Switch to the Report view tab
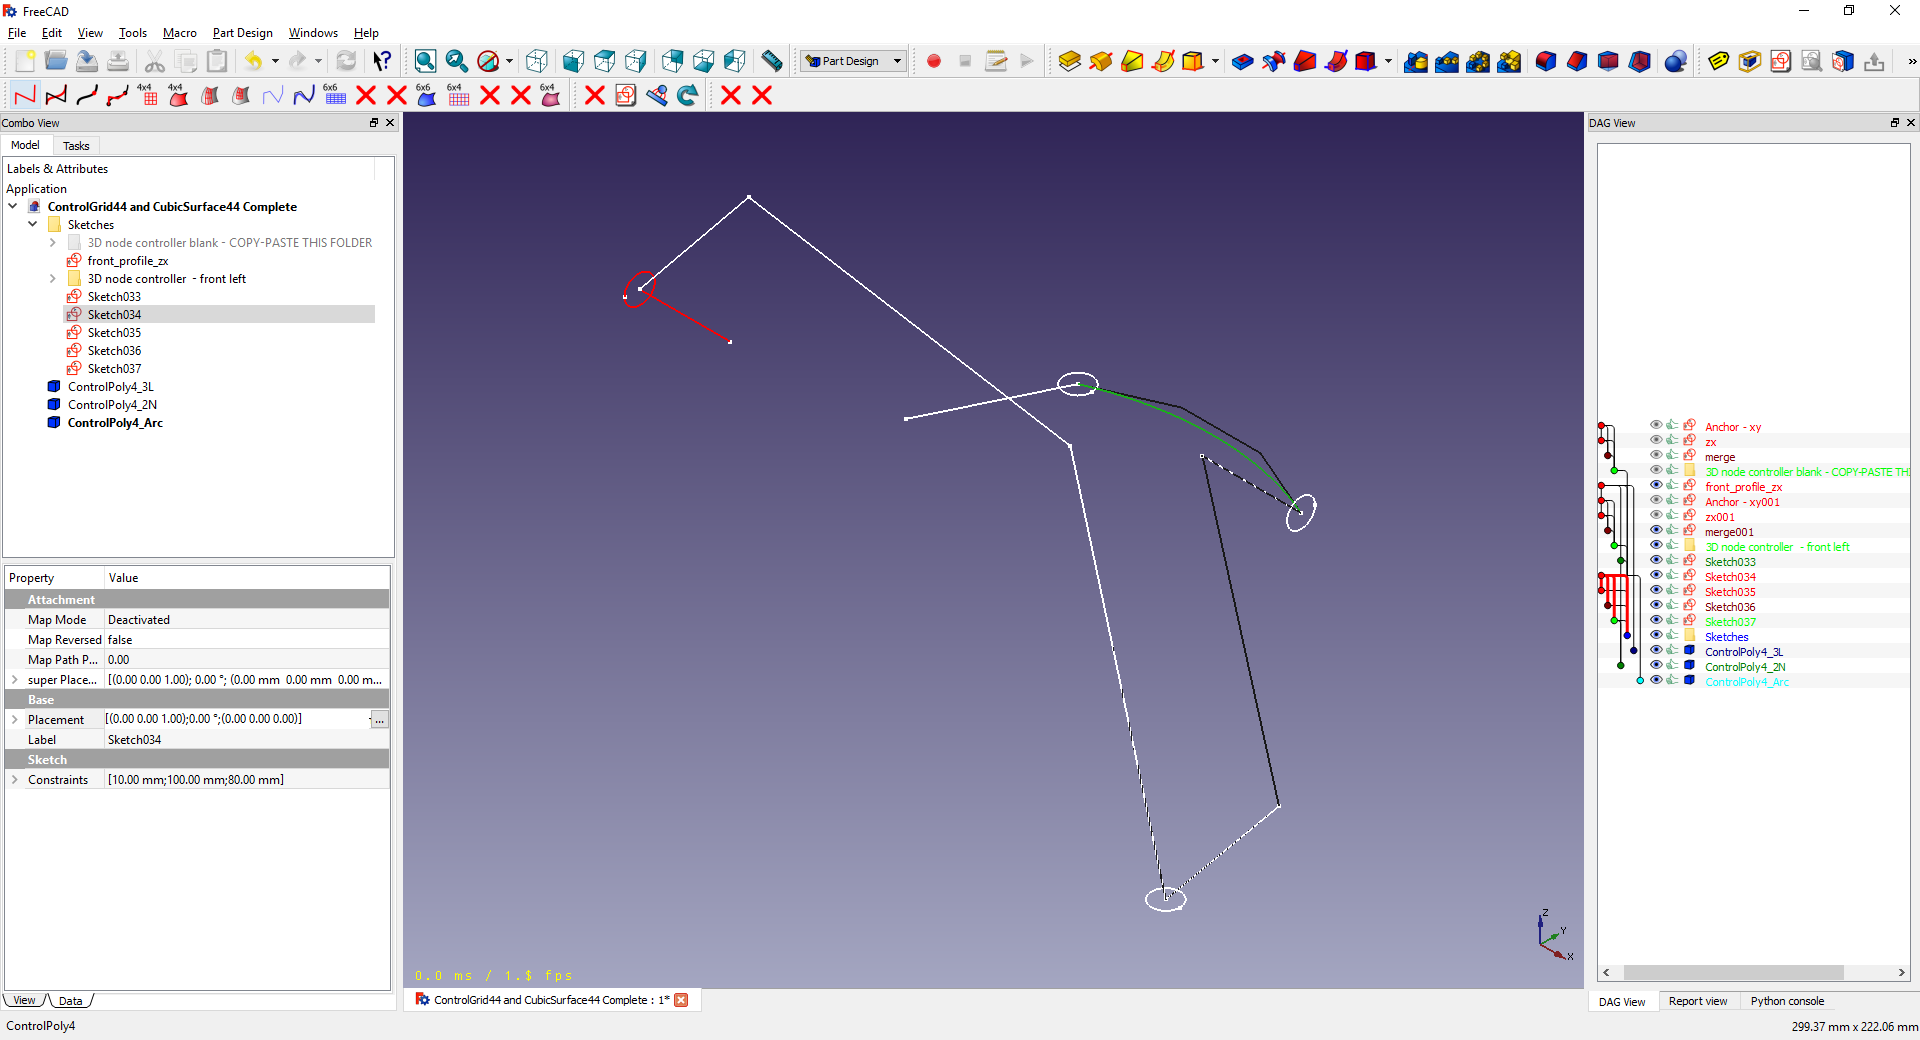Image resolution: width=1920 pixels, height=1040 pixels. 1697,1001
